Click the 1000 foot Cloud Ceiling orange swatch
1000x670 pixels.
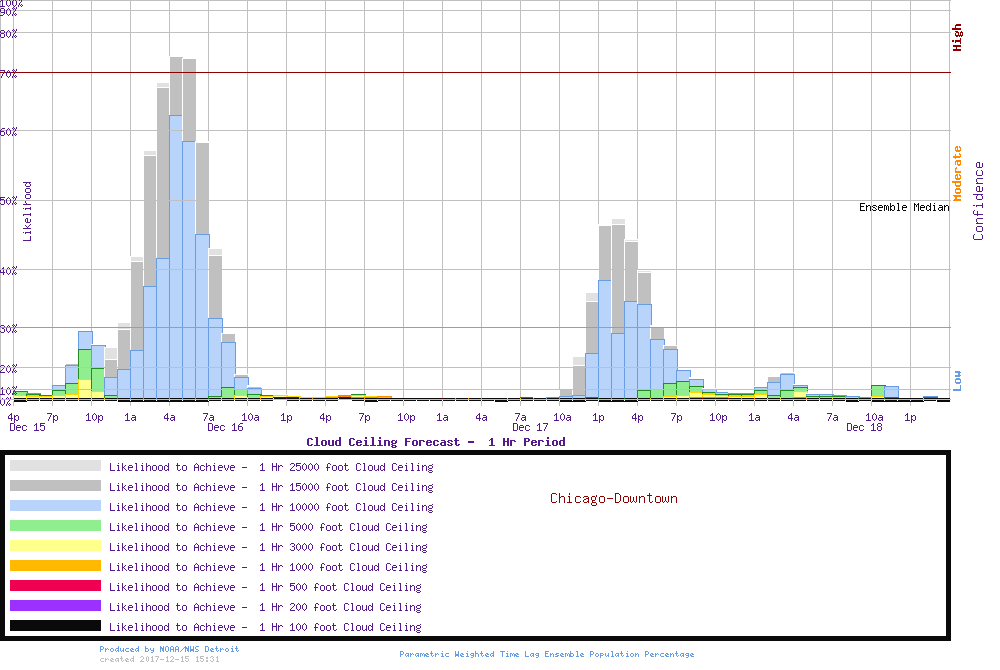55,566
